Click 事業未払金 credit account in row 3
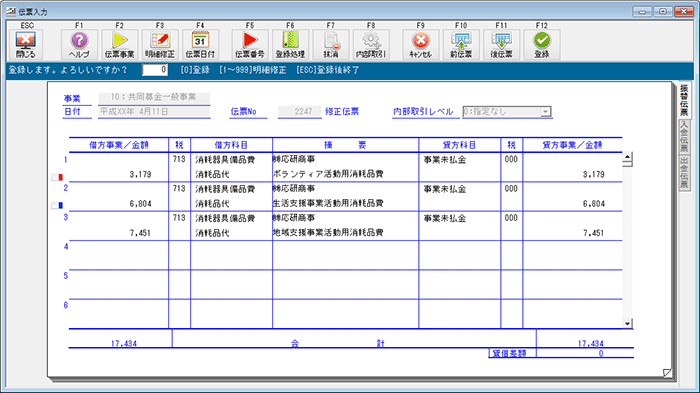The height and width of the screenshot is (393, 700). 445,218
